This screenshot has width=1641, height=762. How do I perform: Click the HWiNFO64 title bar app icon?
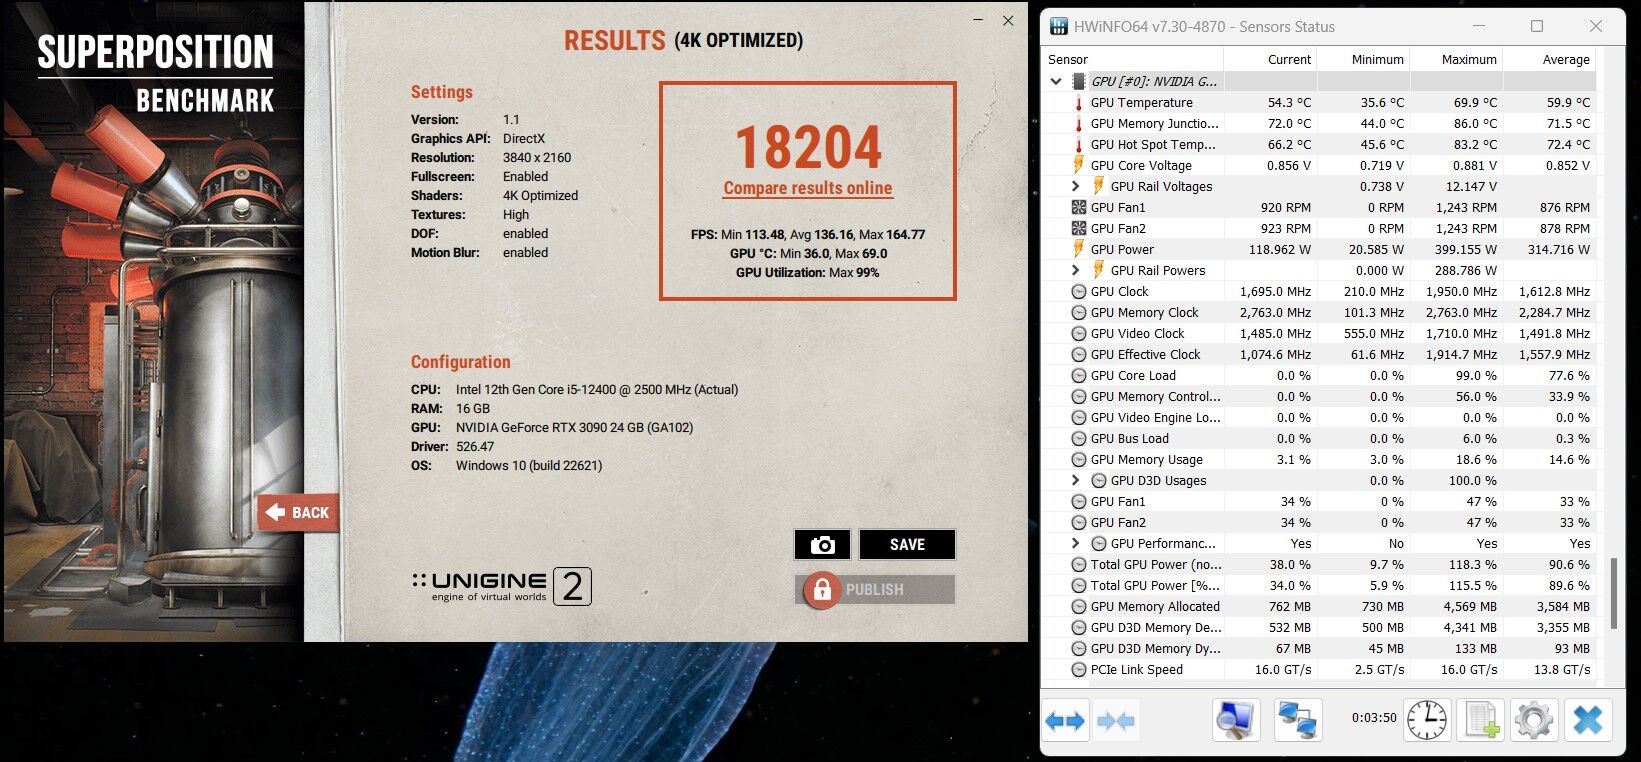1058,26
